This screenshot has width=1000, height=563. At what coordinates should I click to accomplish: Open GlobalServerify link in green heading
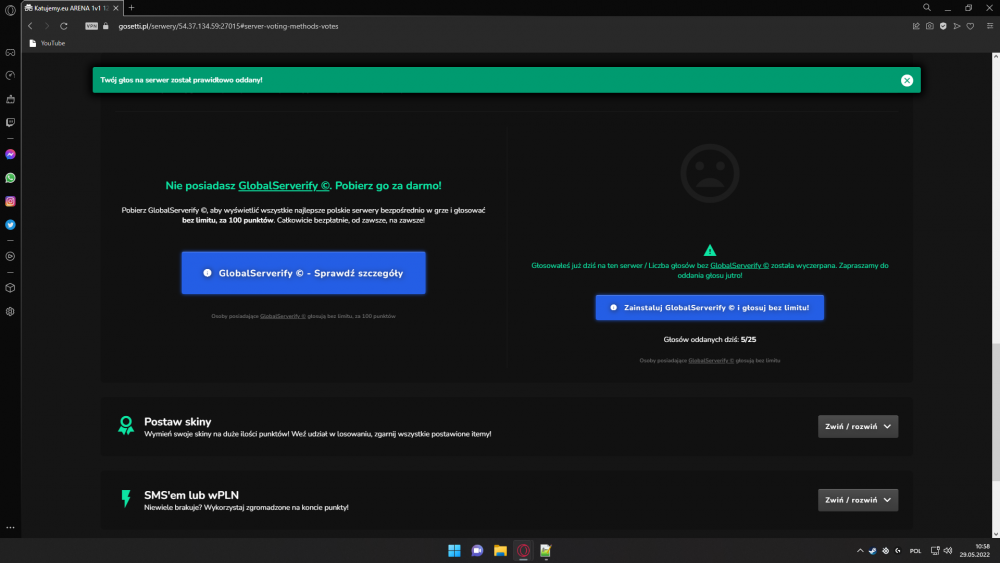(x=284, y=186)
